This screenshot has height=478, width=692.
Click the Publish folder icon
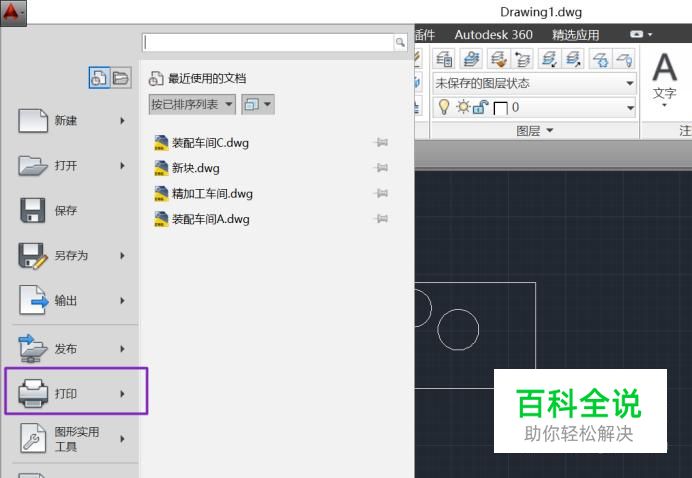coord(33,349)
